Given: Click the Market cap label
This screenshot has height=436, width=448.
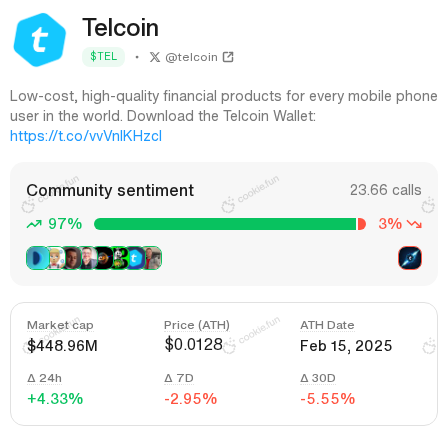Looking at the screenshot, I should pos(60,325).
